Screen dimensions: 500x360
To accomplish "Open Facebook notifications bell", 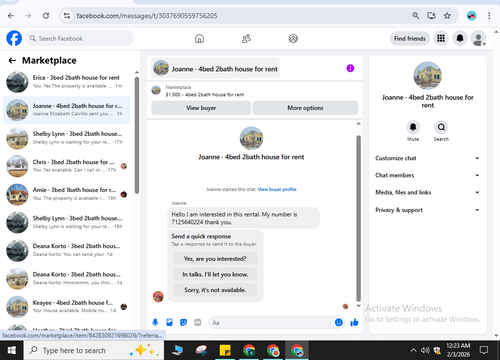I will [x=460, y=38].
